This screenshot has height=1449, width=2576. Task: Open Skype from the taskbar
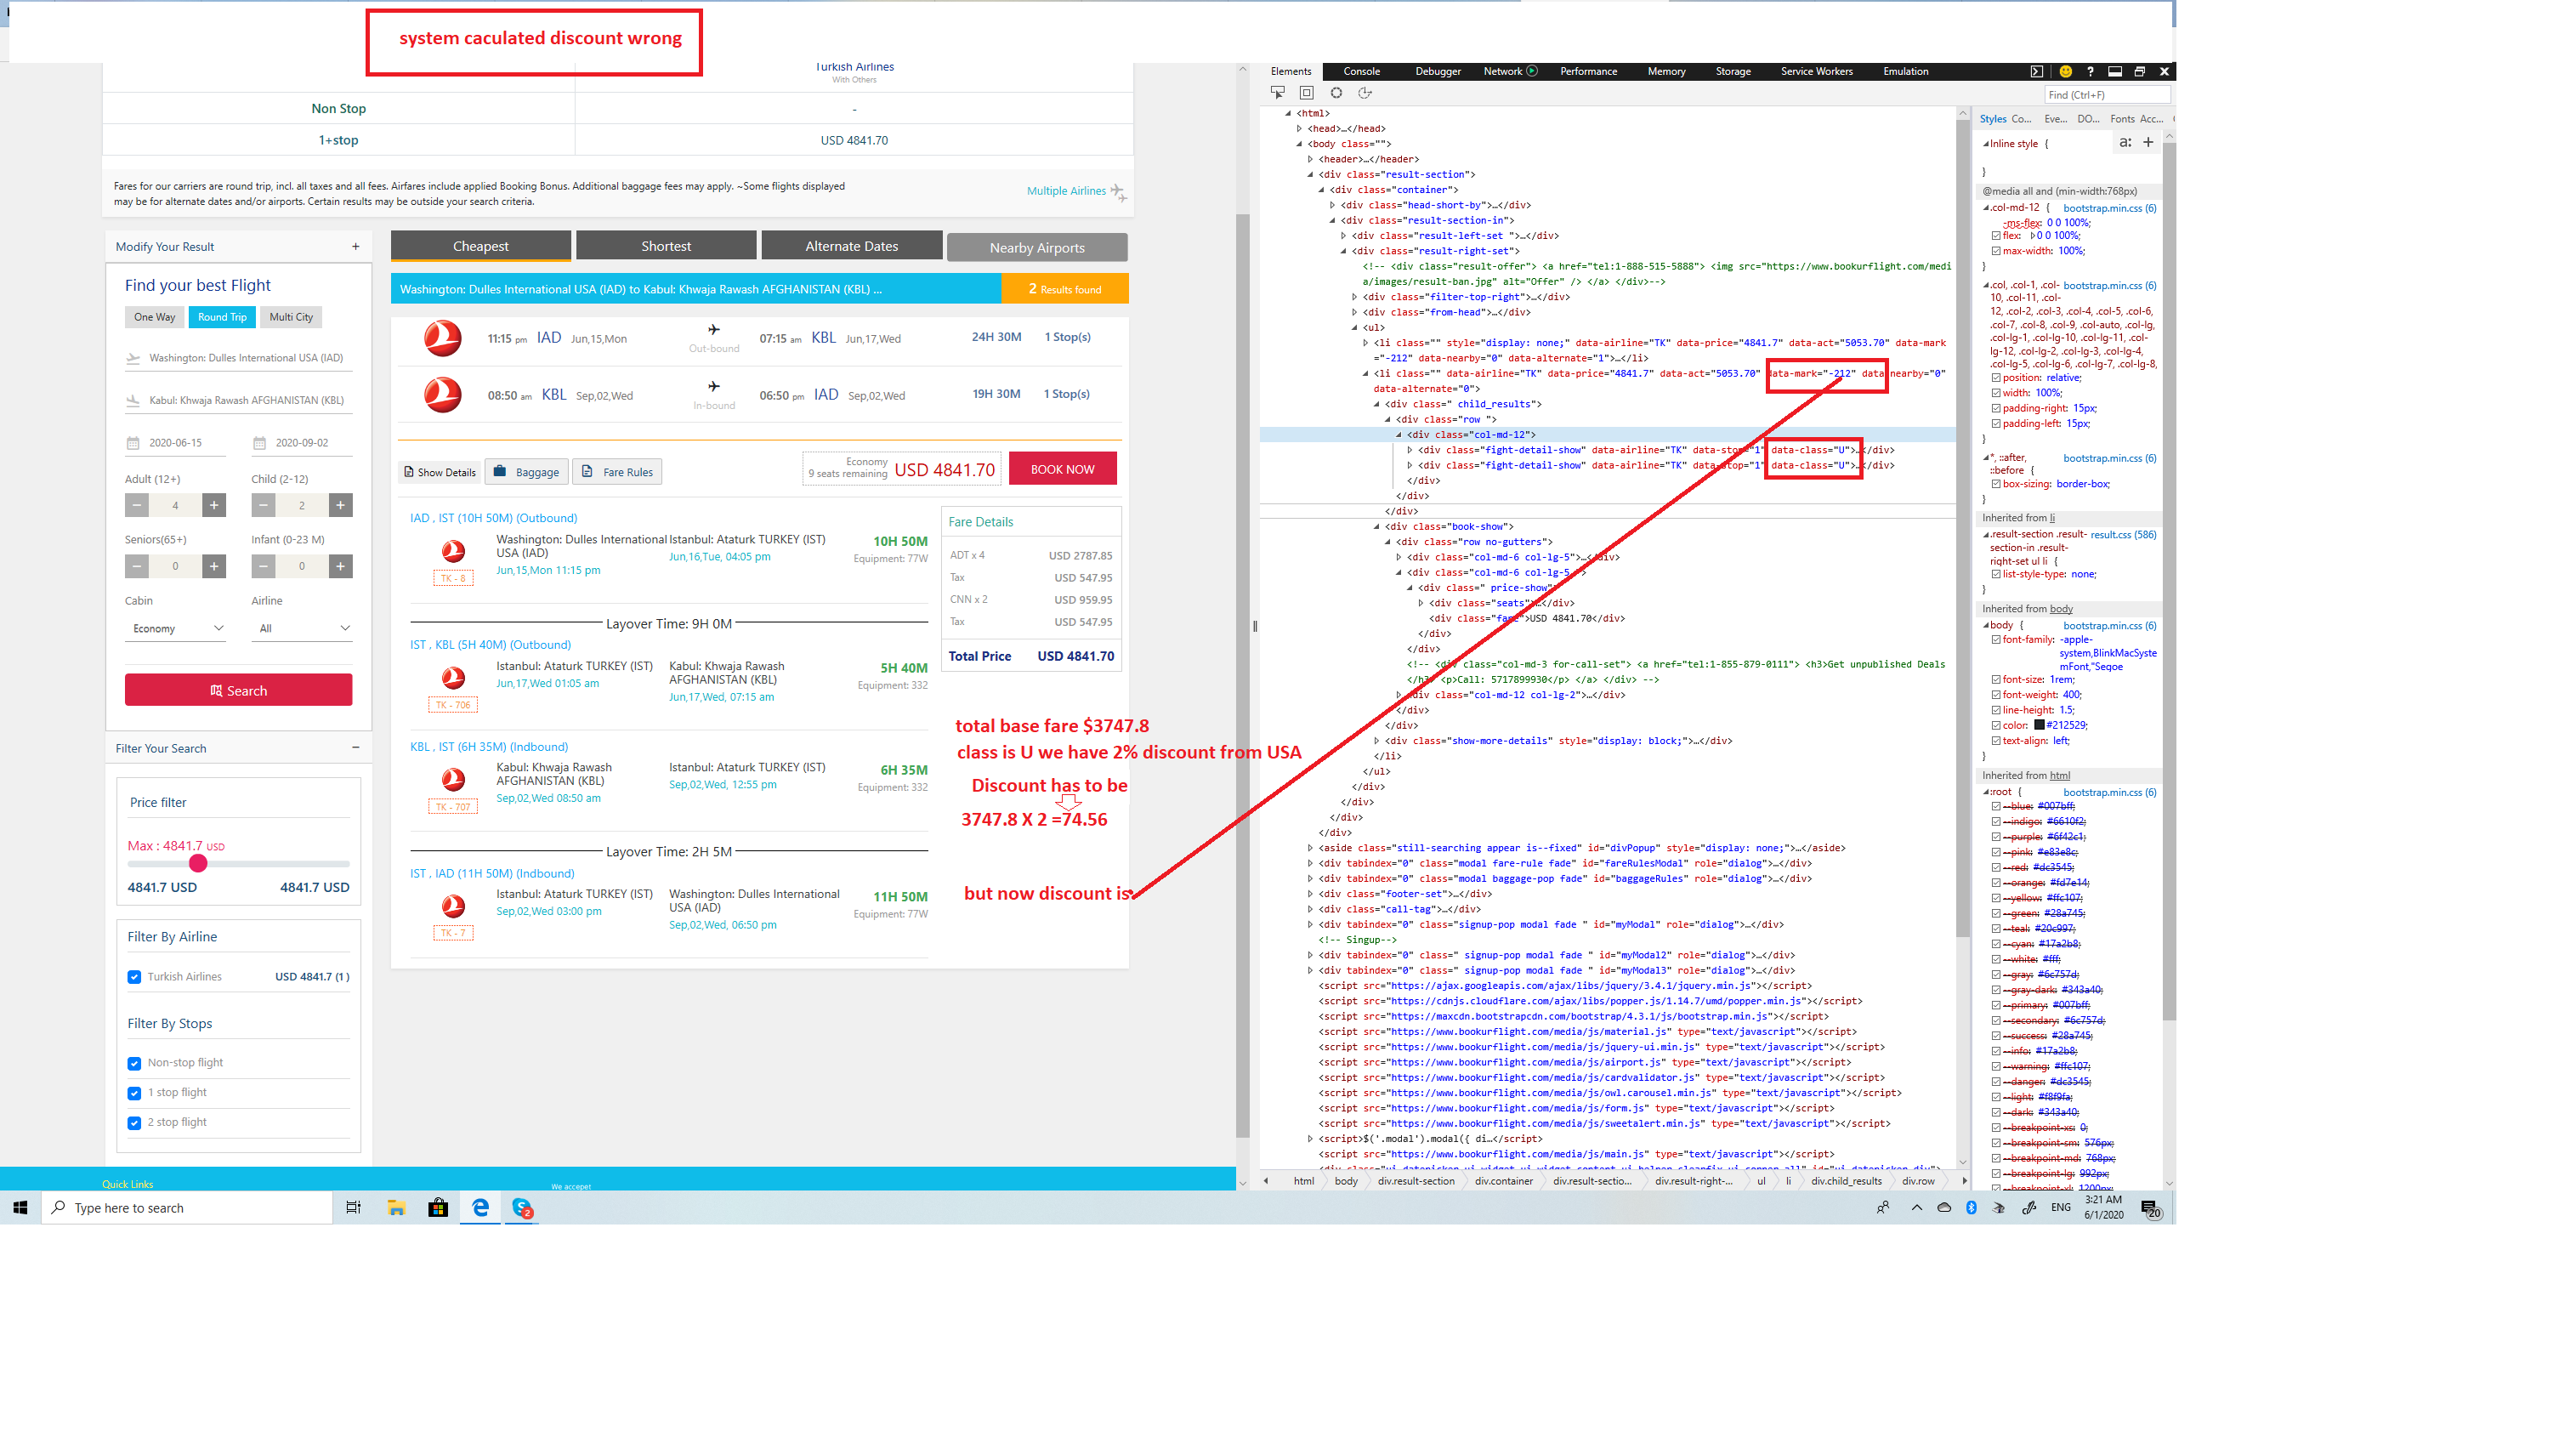pyautogui.click(x=522, y=1208)
